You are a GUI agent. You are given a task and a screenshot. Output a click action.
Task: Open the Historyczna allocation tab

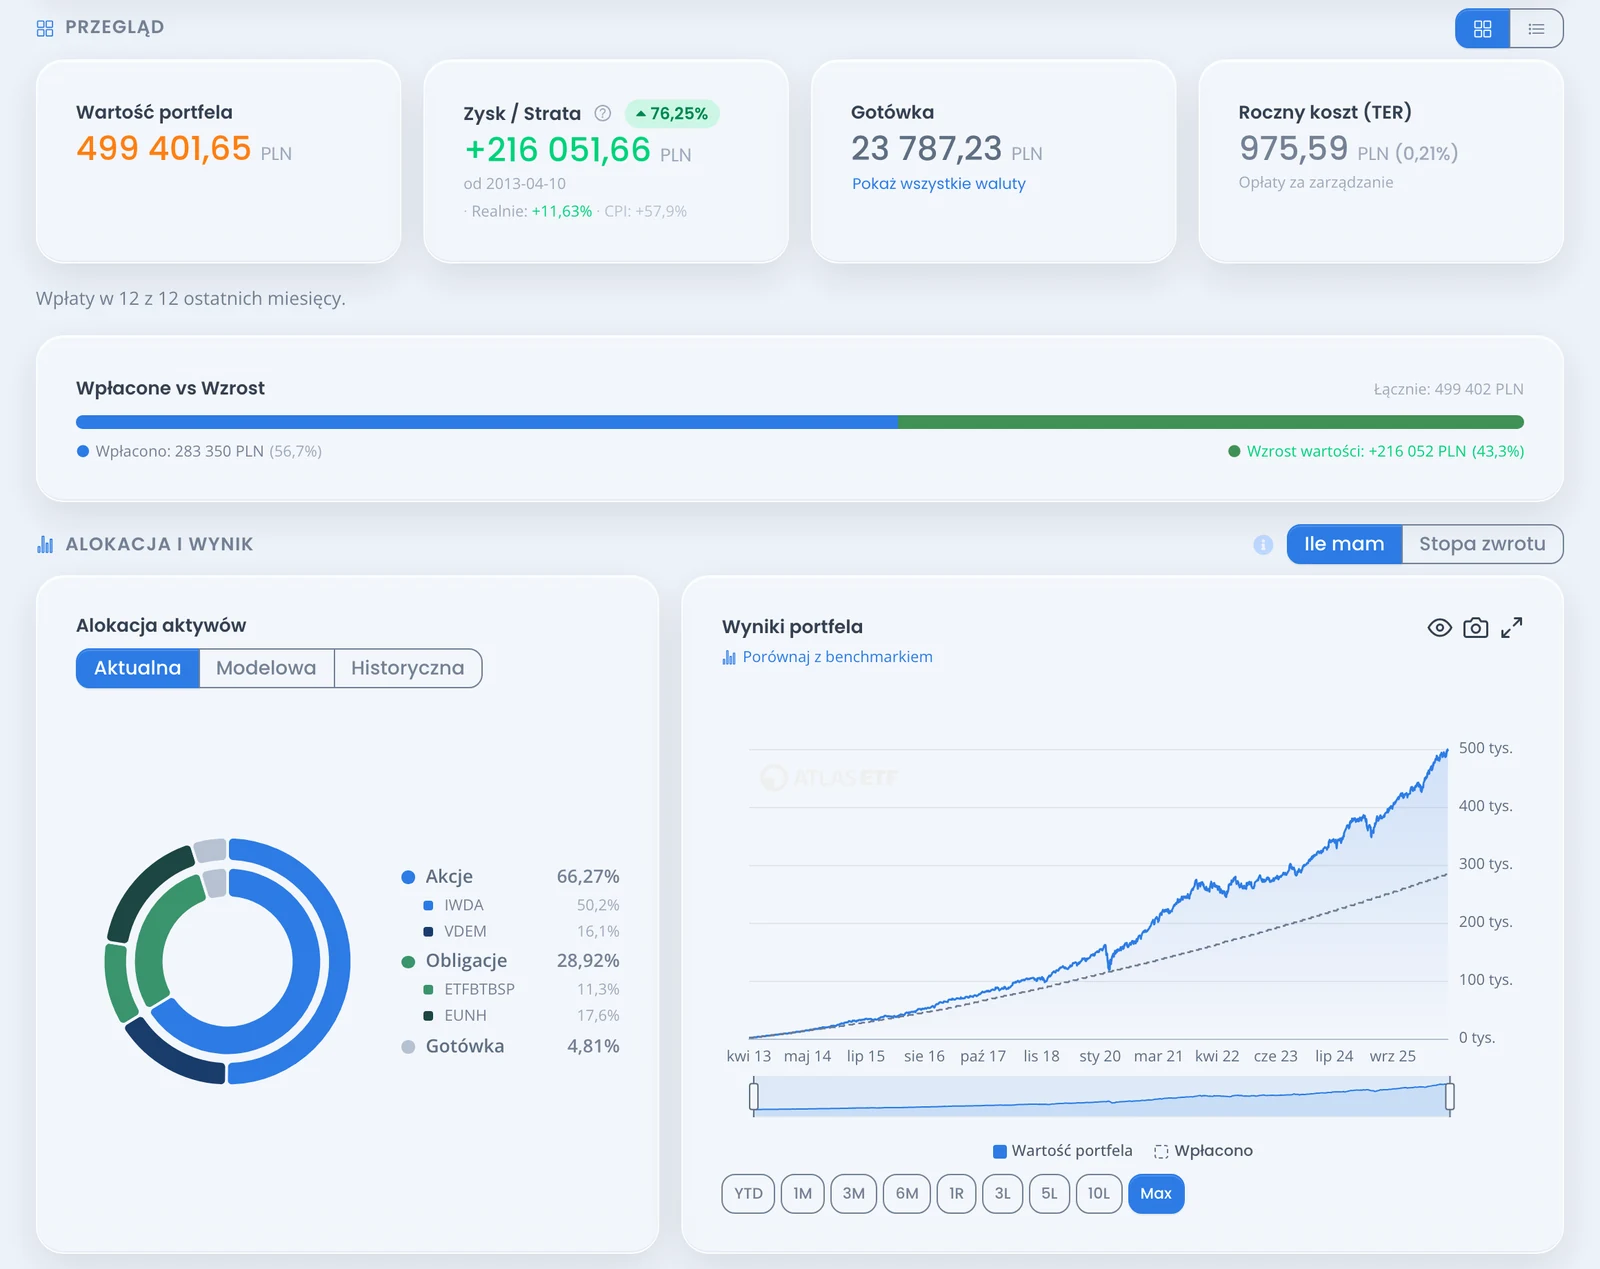point(408,668)
